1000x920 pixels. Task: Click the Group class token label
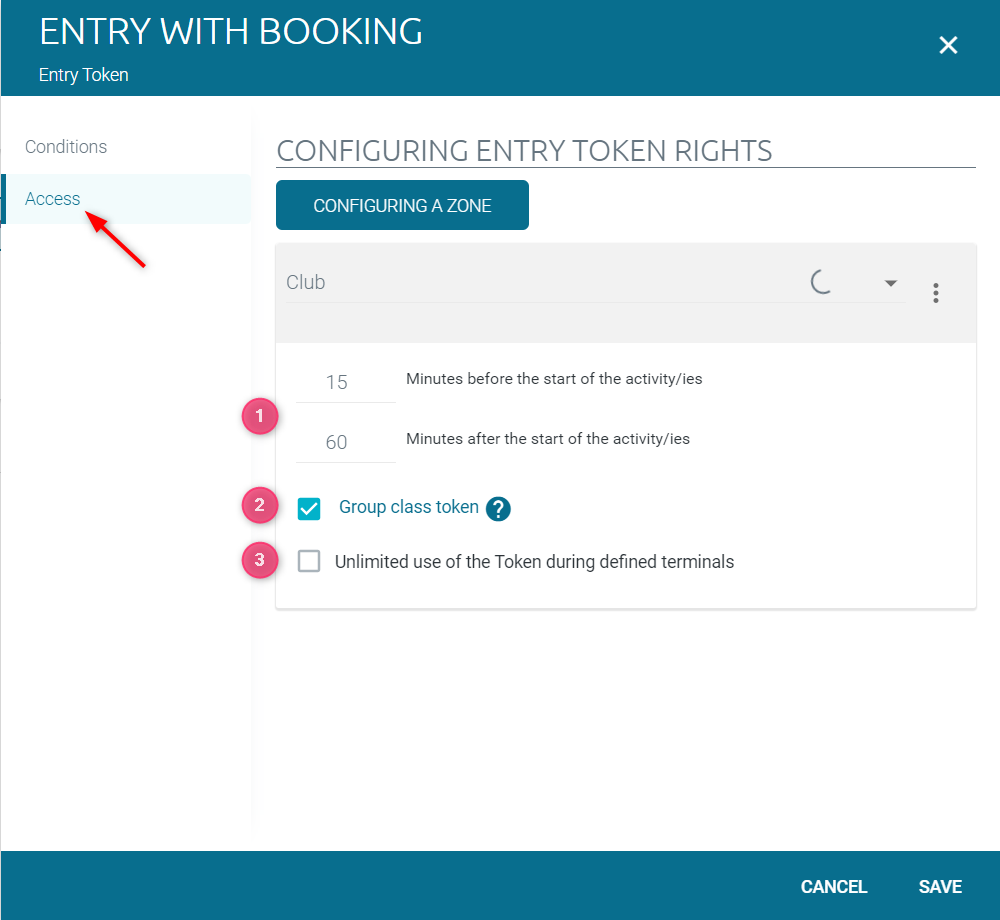click(x=409, y=507)
